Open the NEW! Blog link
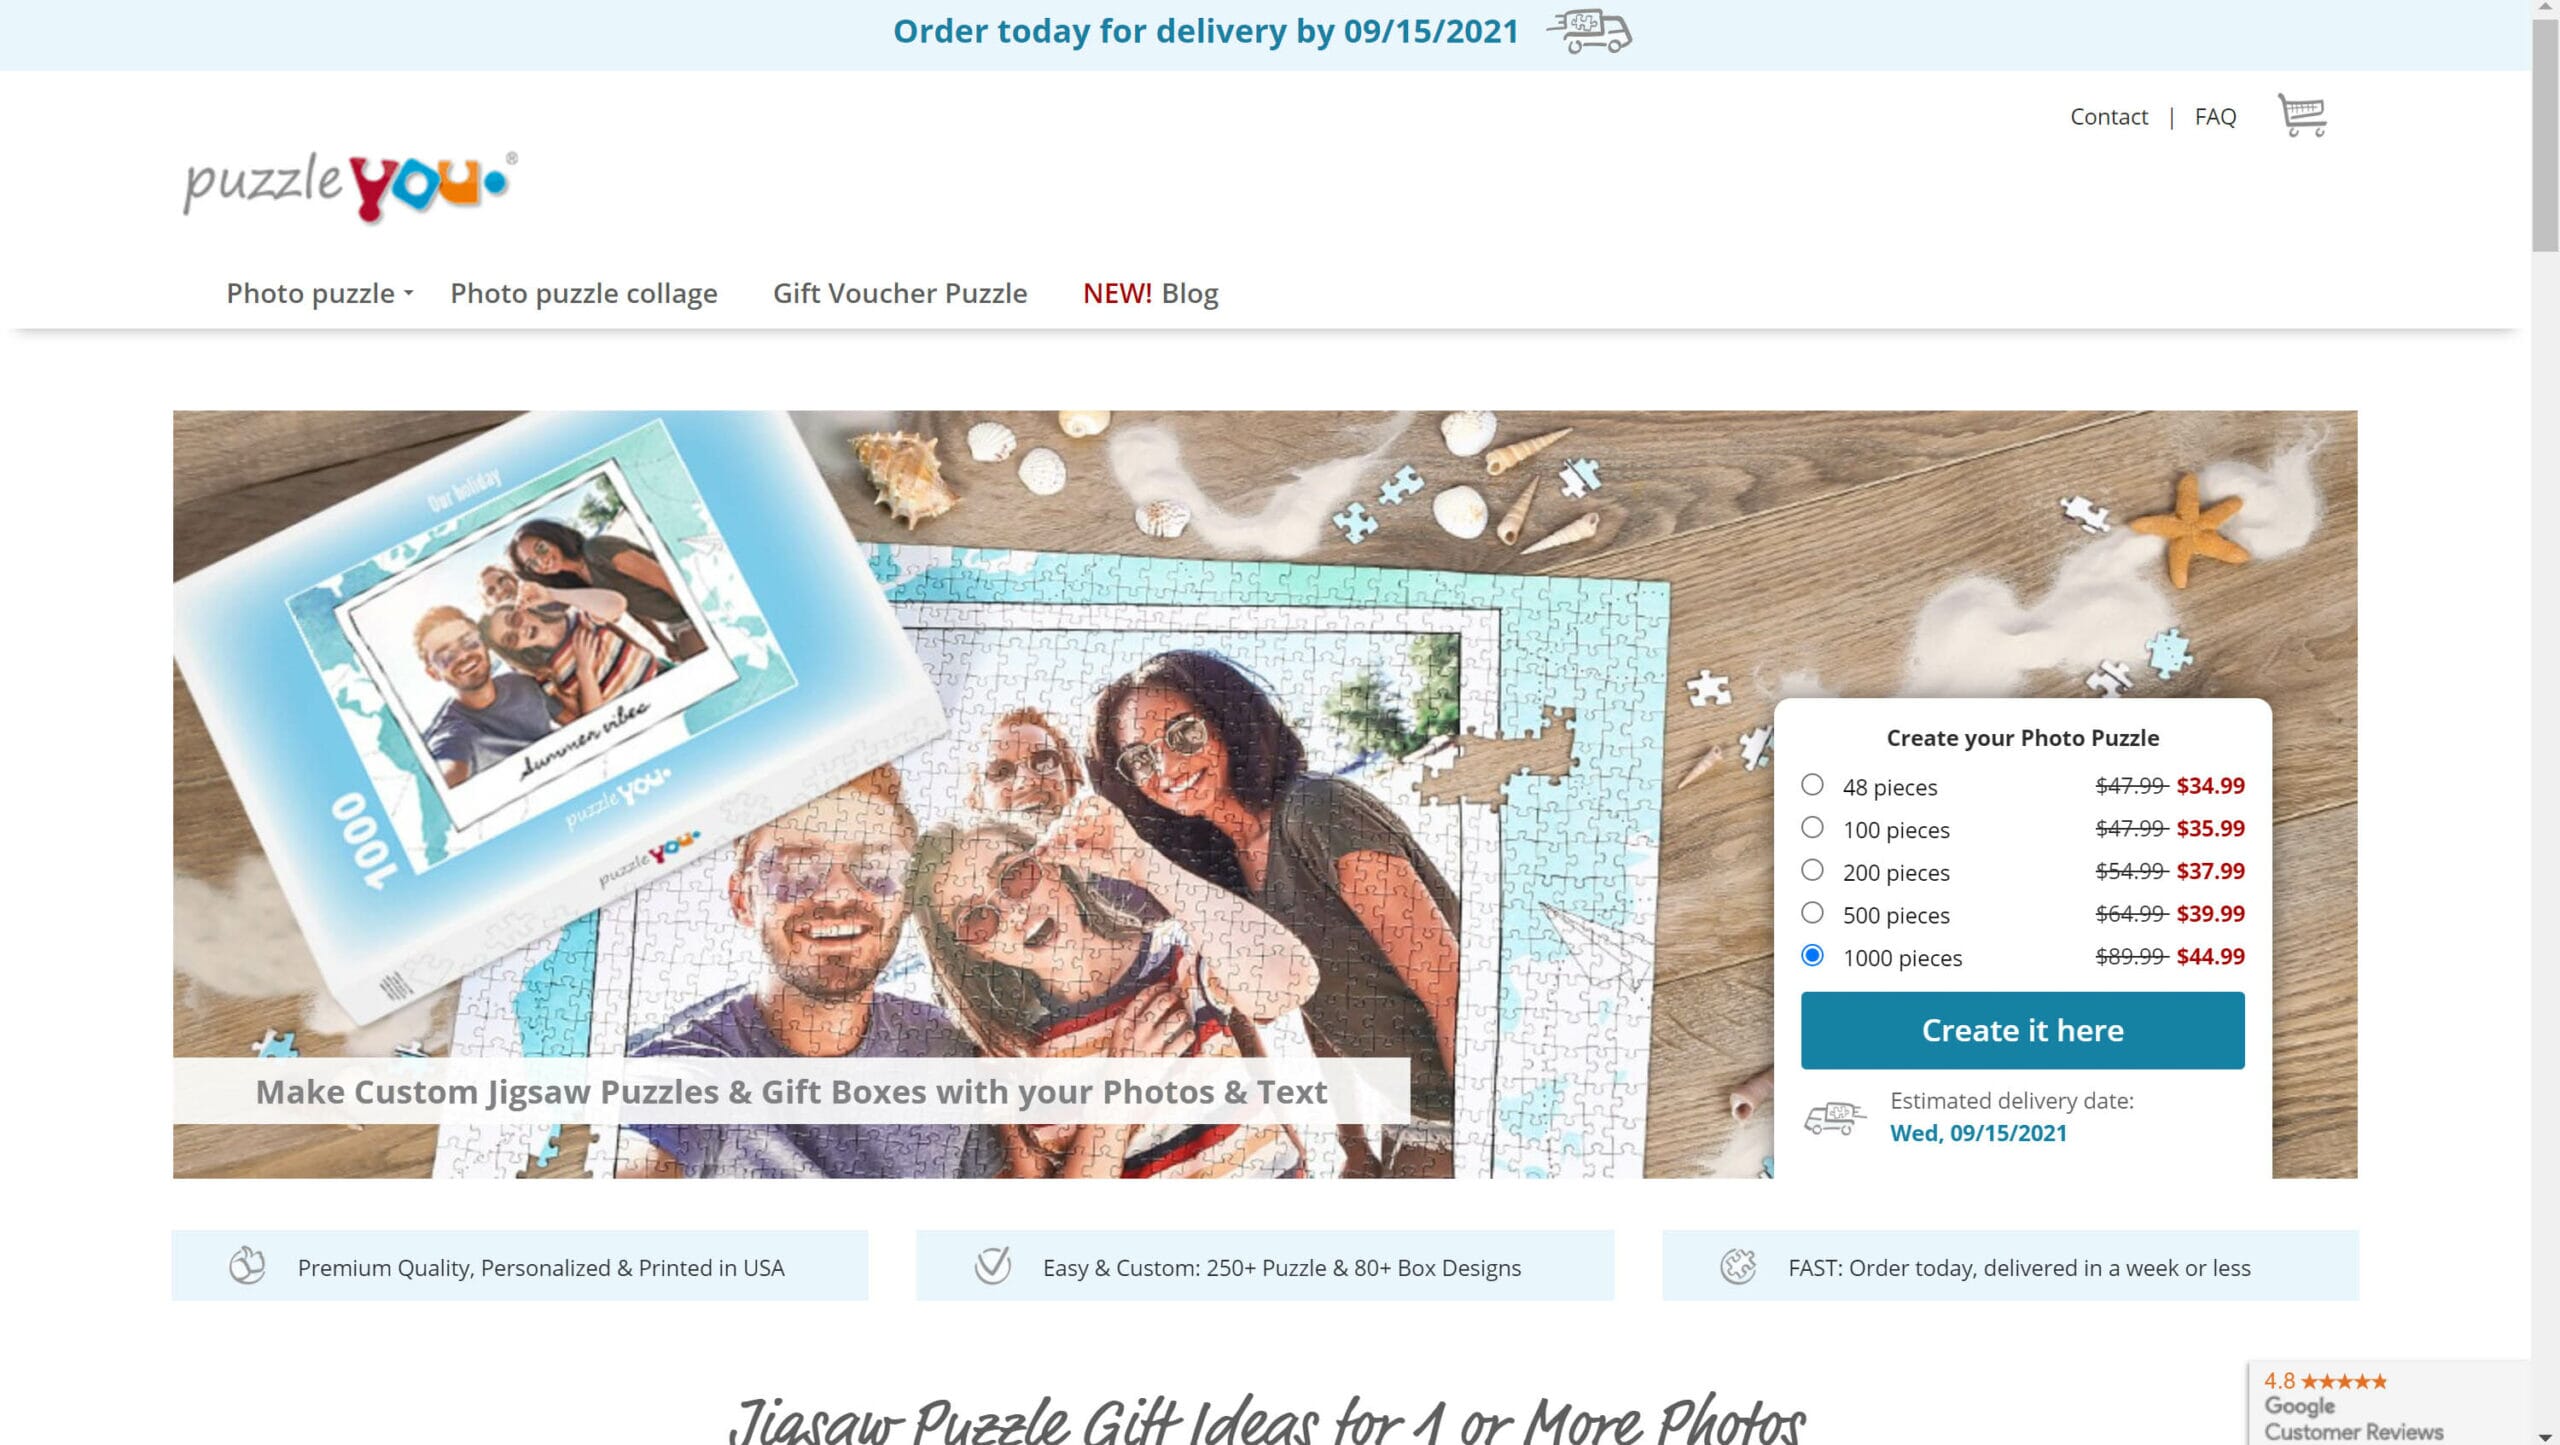The height and width of the screenshot is (1445, 2560). tap(1150, 293)
